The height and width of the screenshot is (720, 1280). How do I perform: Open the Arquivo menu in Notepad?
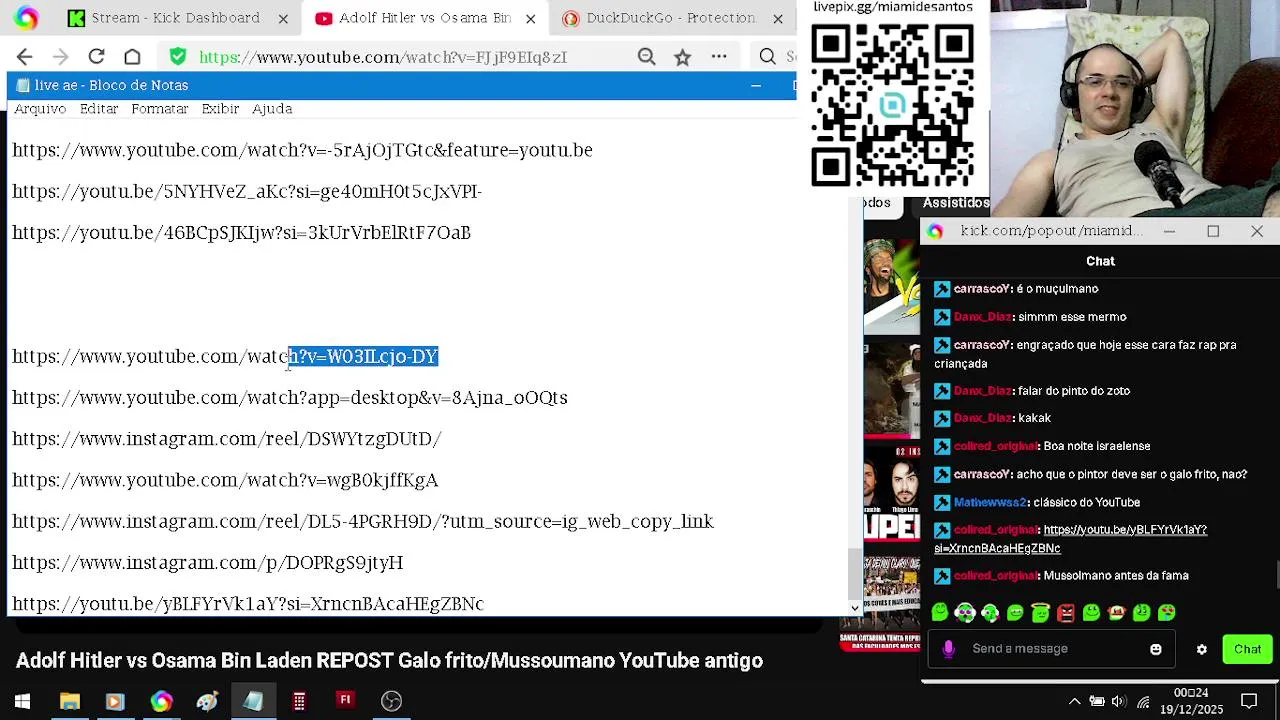(x=40, y=109)
